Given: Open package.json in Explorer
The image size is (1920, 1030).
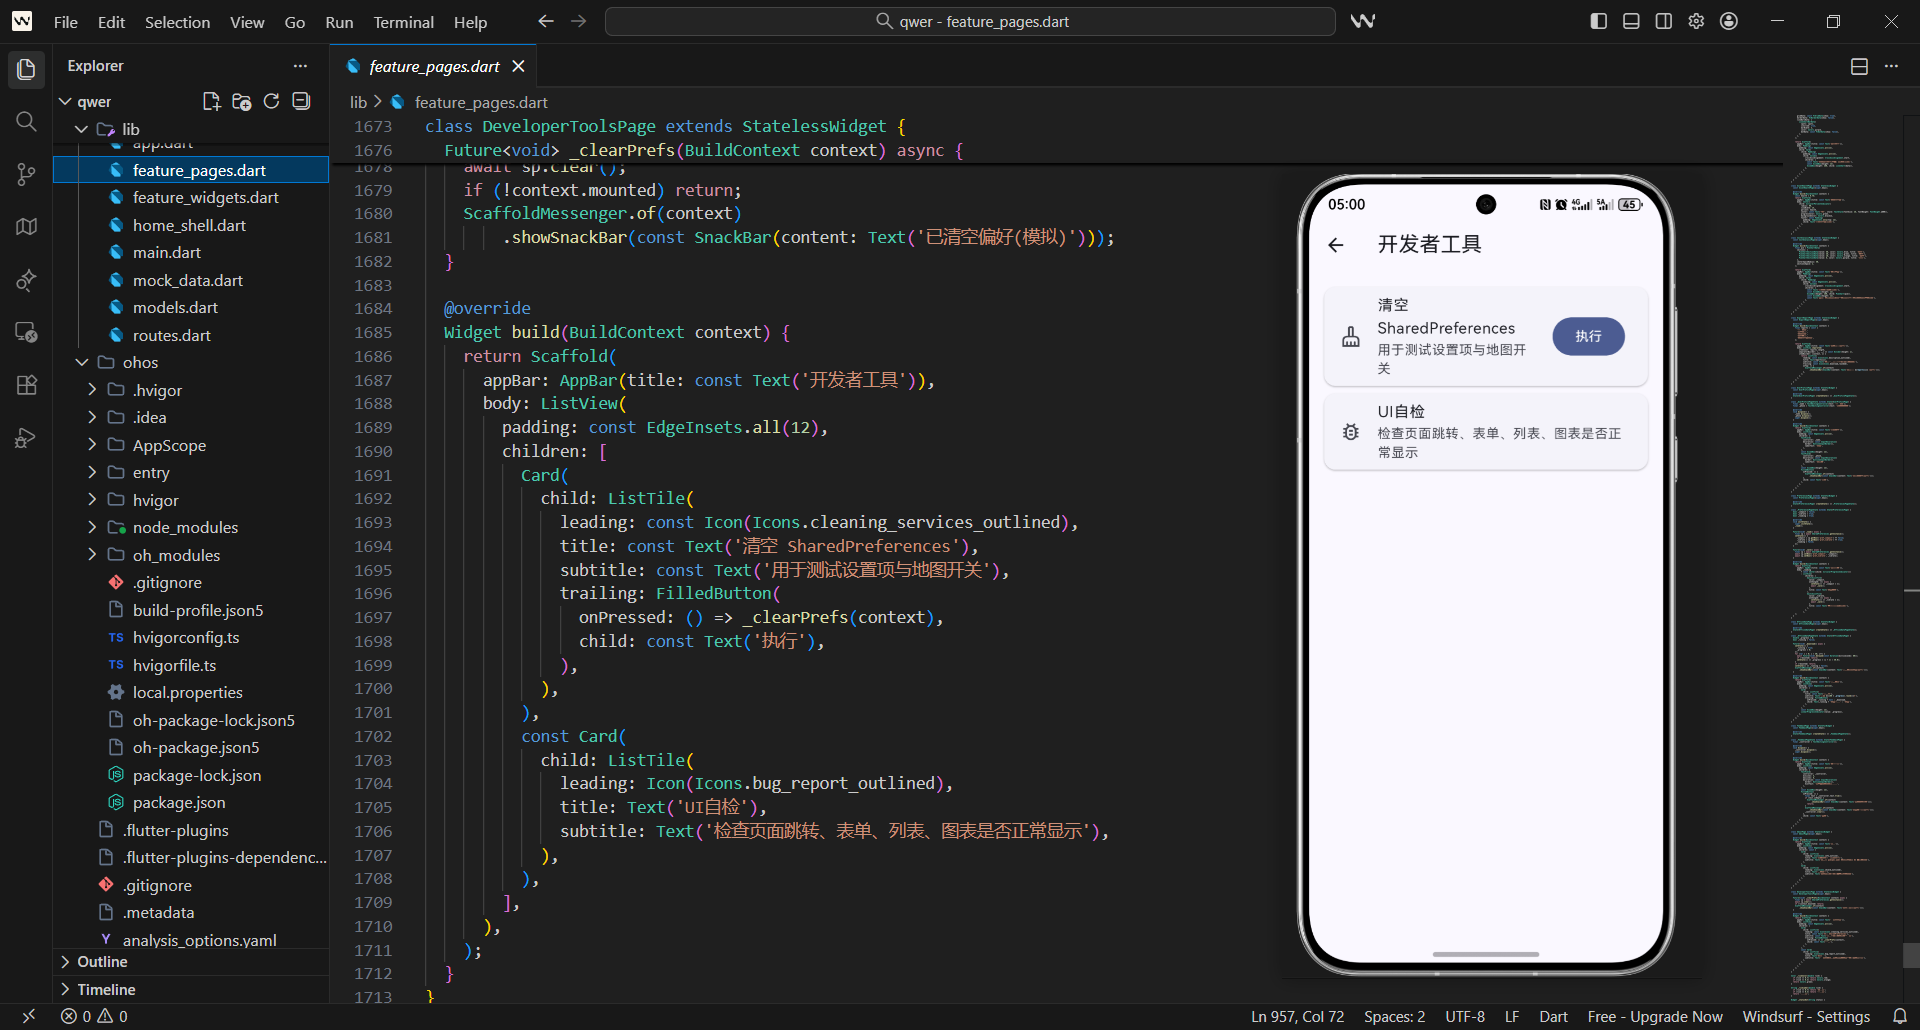Looking at the screenshot, I should coord(179,802).
